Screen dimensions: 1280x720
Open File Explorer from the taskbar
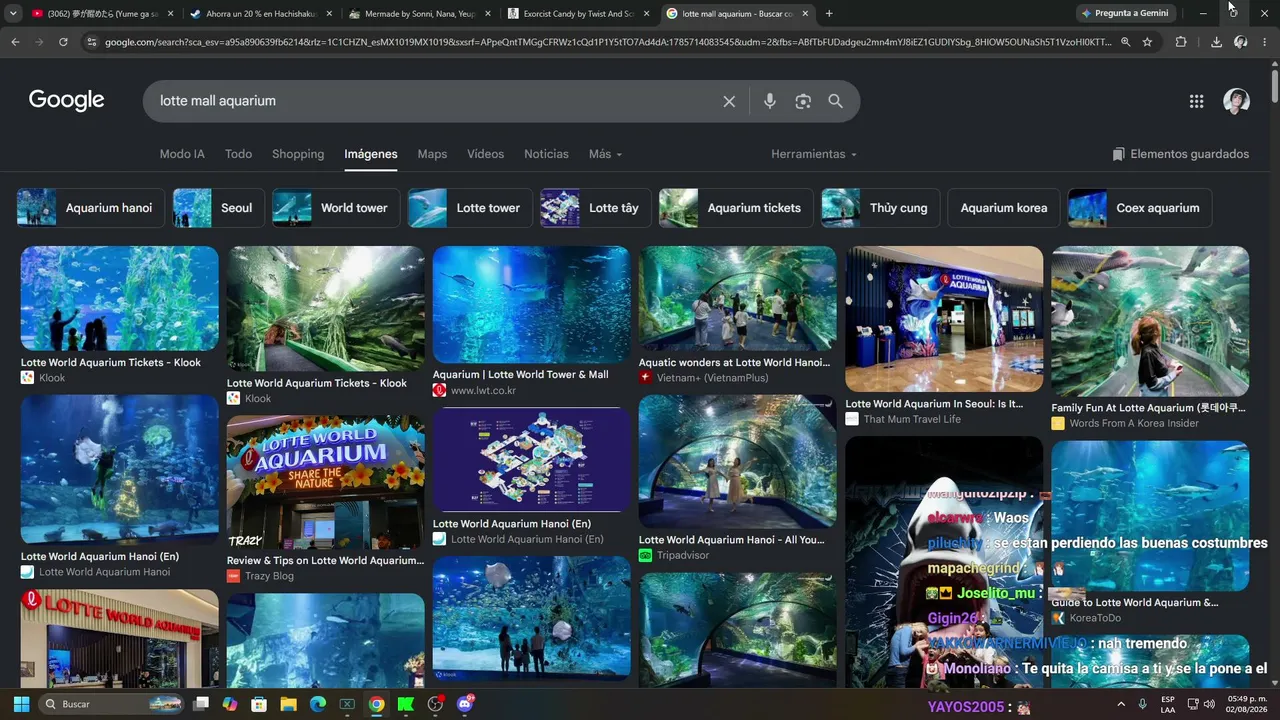288,704
